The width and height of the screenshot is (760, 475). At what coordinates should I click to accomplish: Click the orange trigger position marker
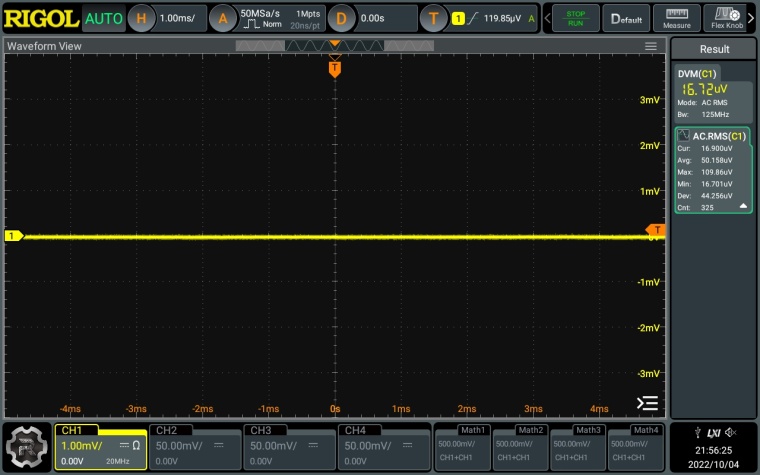(x=335, y=68)
